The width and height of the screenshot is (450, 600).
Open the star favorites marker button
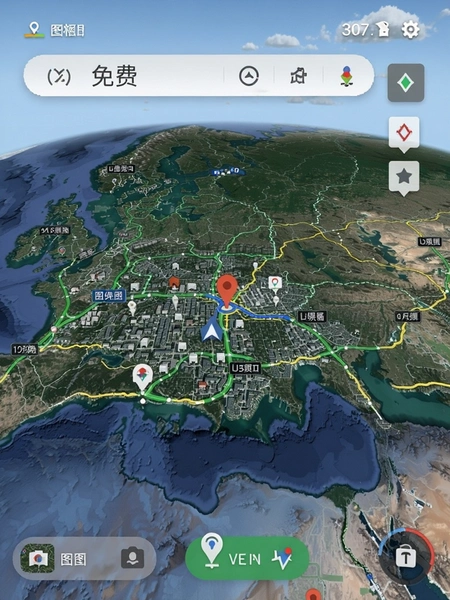point(404,178)
